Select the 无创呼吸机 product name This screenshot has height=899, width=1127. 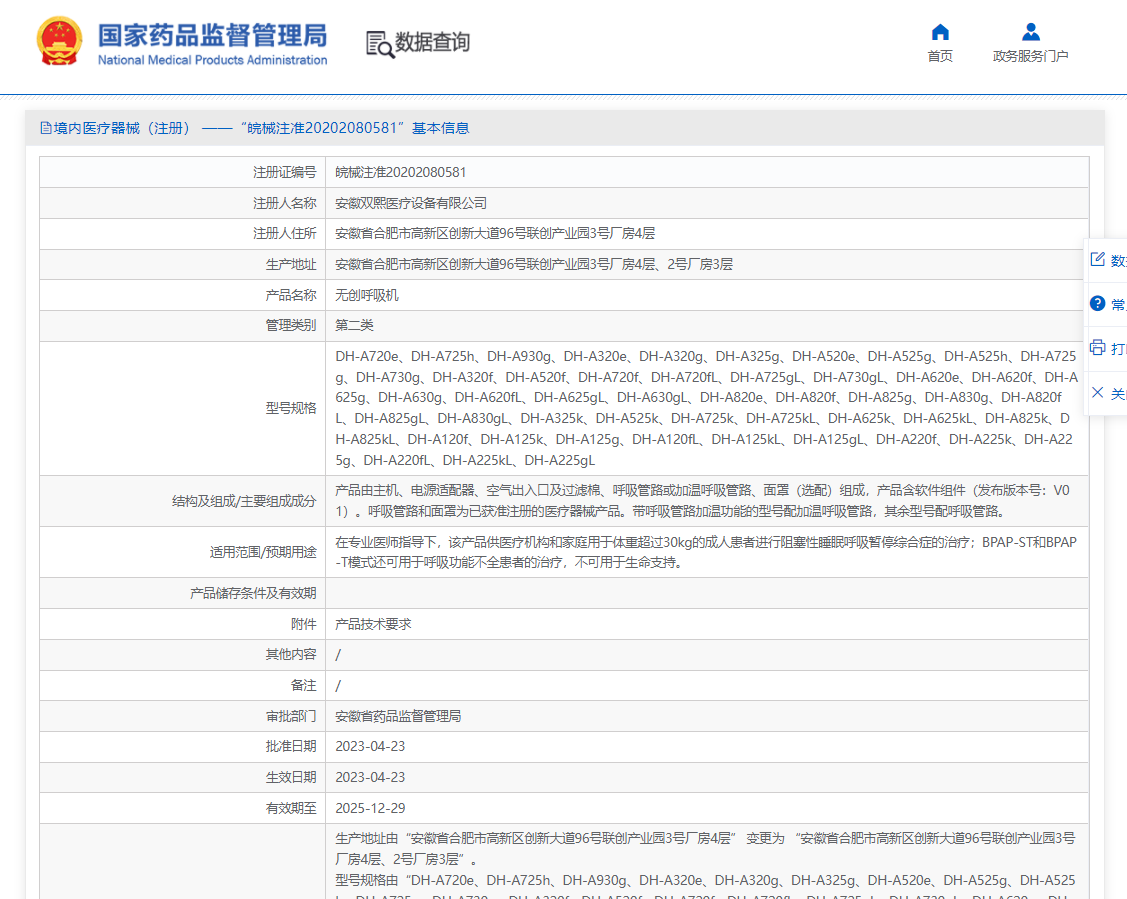pos(367,295)
